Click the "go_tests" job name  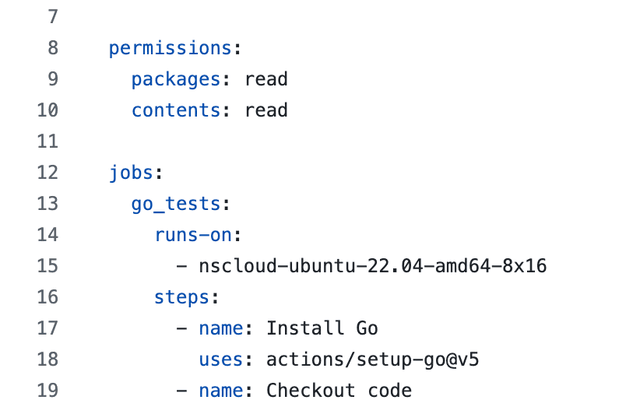pos(176,204)
